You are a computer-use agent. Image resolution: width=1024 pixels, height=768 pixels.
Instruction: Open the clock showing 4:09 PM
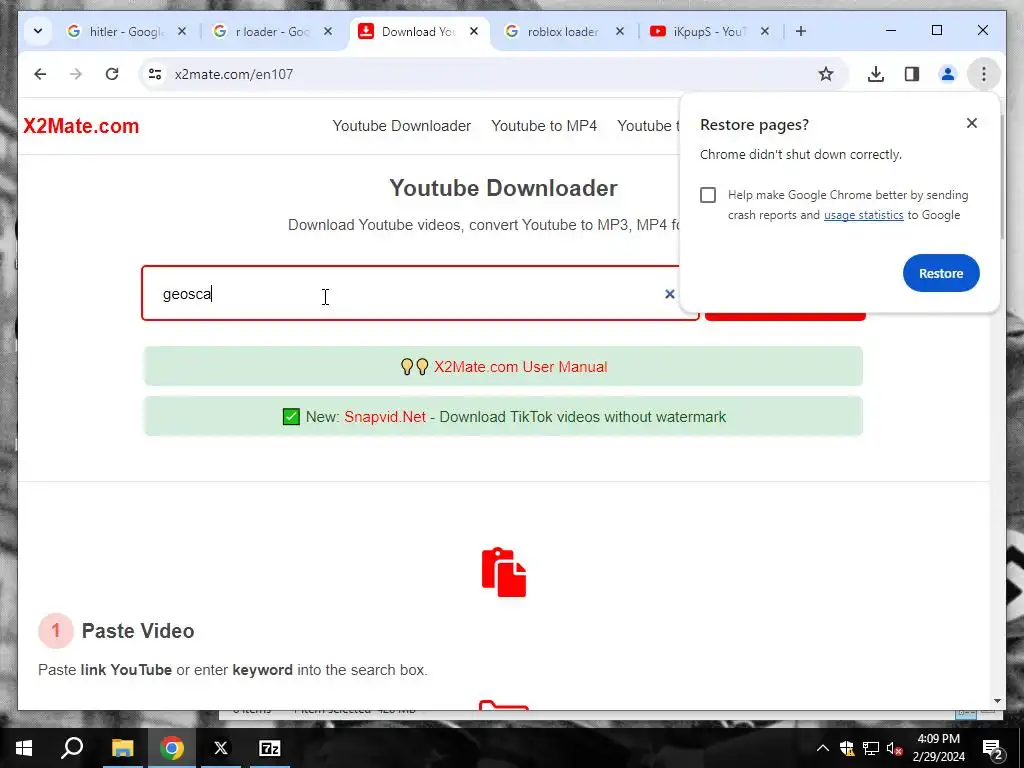tap(938, 748)
